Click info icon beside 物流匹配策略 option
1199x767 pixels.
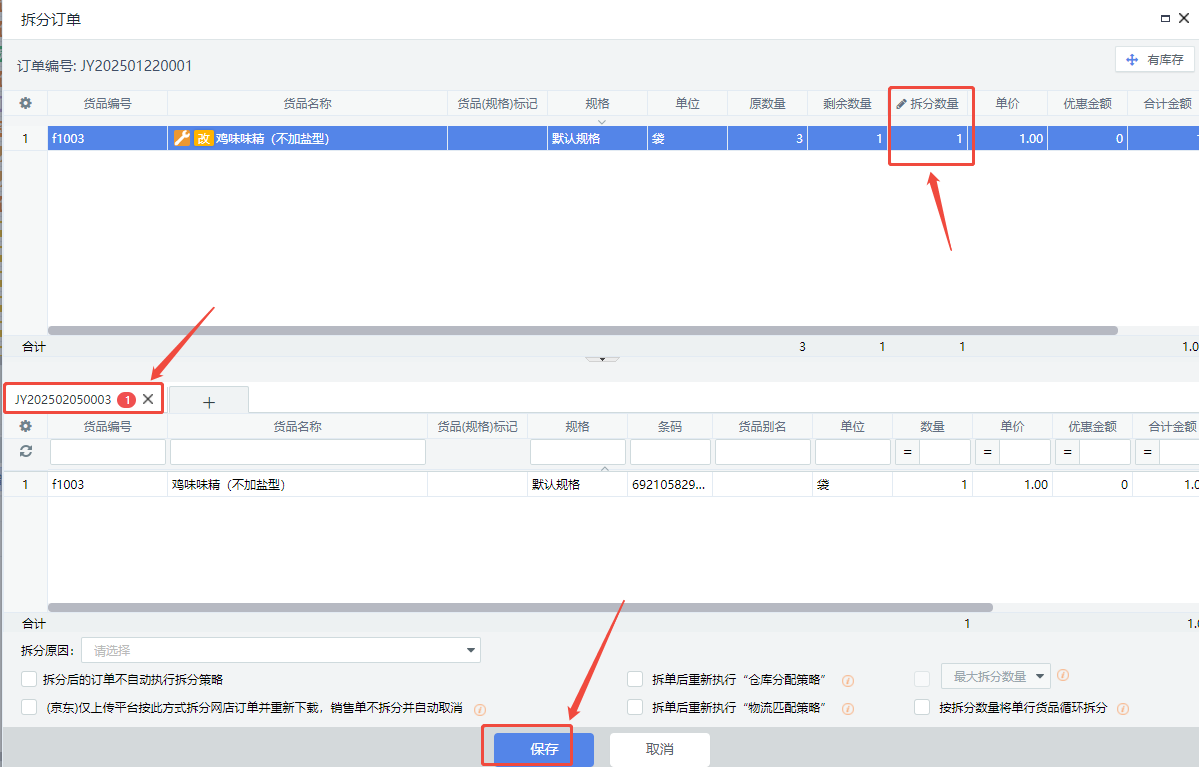coord(847,709)
